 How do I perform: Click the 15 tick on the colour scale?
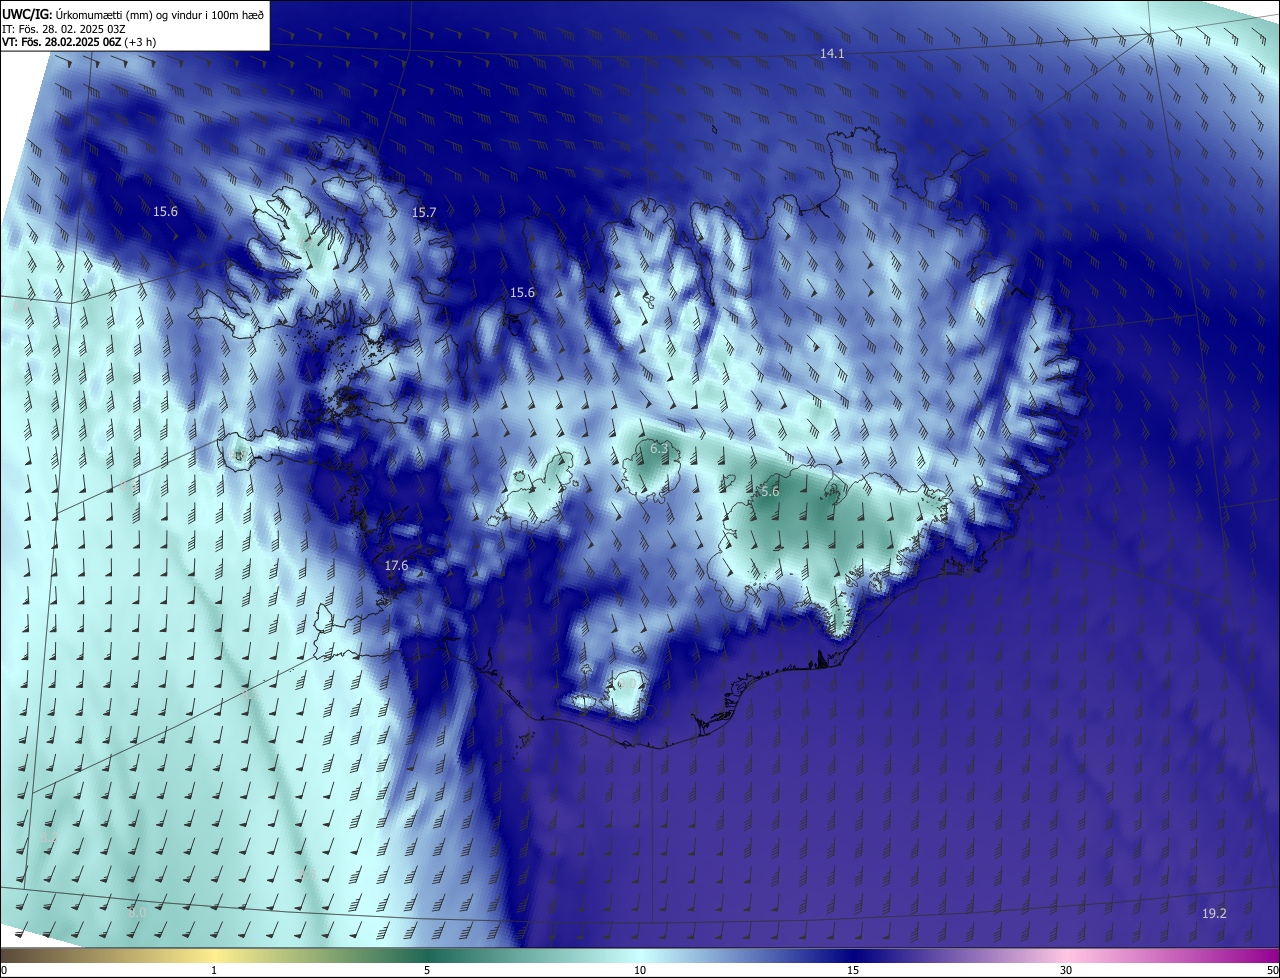coord(853,970)
